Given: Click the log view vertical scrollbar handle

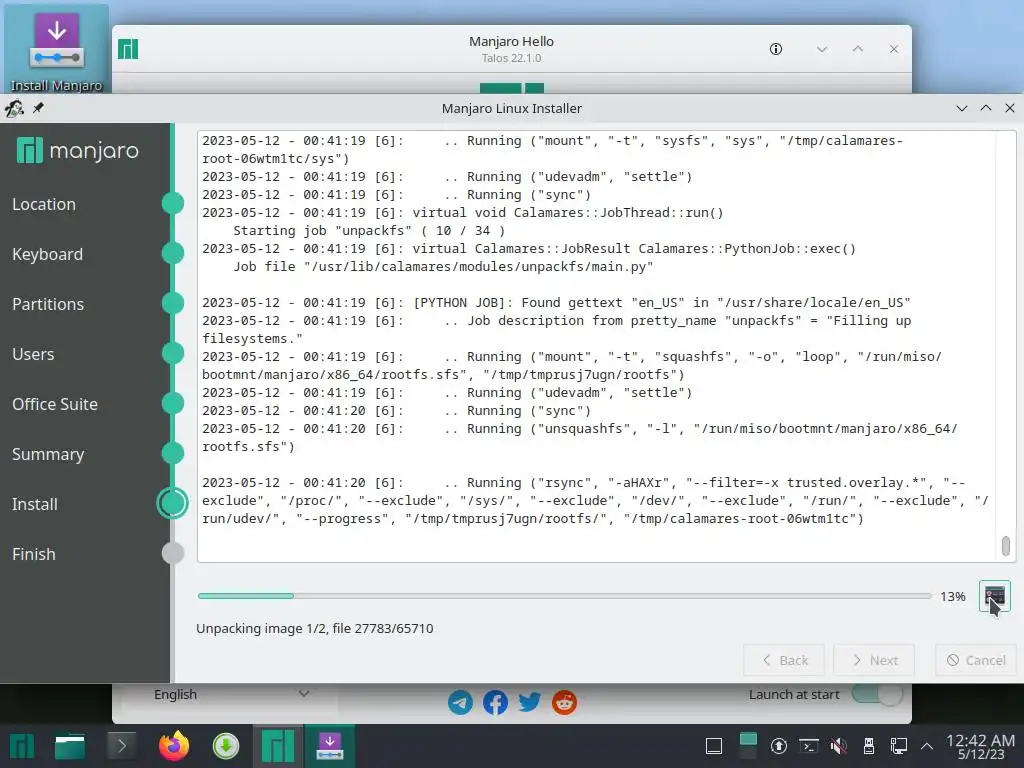Looking at the screenshot, I should click(x=1006, y=546).
